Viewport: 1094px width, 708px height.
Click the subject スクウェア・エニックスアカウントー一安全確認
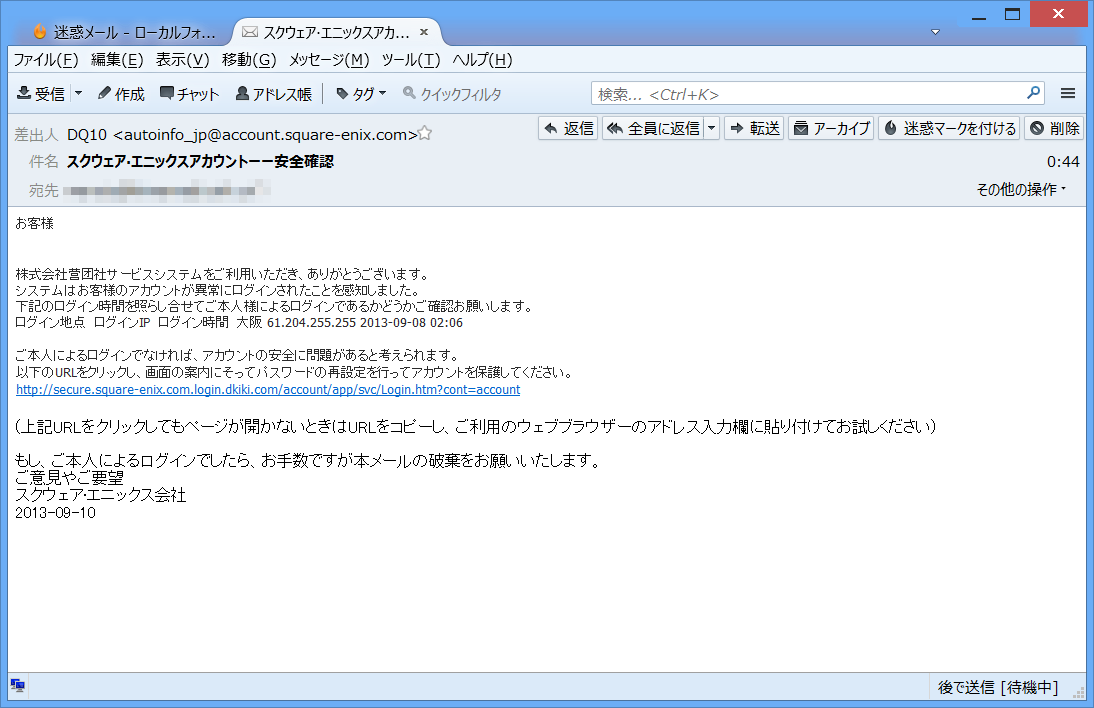[x=200, y=162]
